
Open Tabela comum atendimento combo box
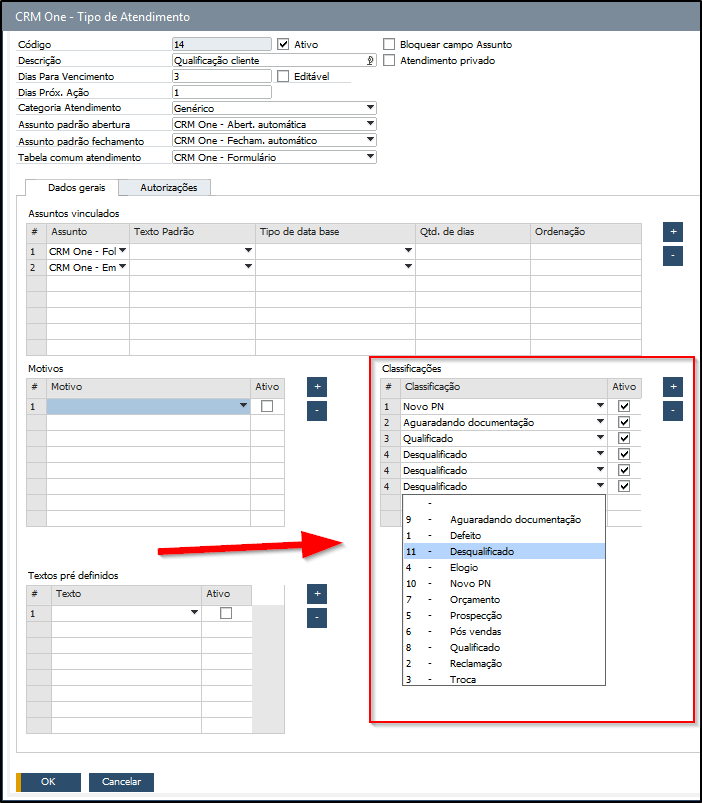coord(370,157)
